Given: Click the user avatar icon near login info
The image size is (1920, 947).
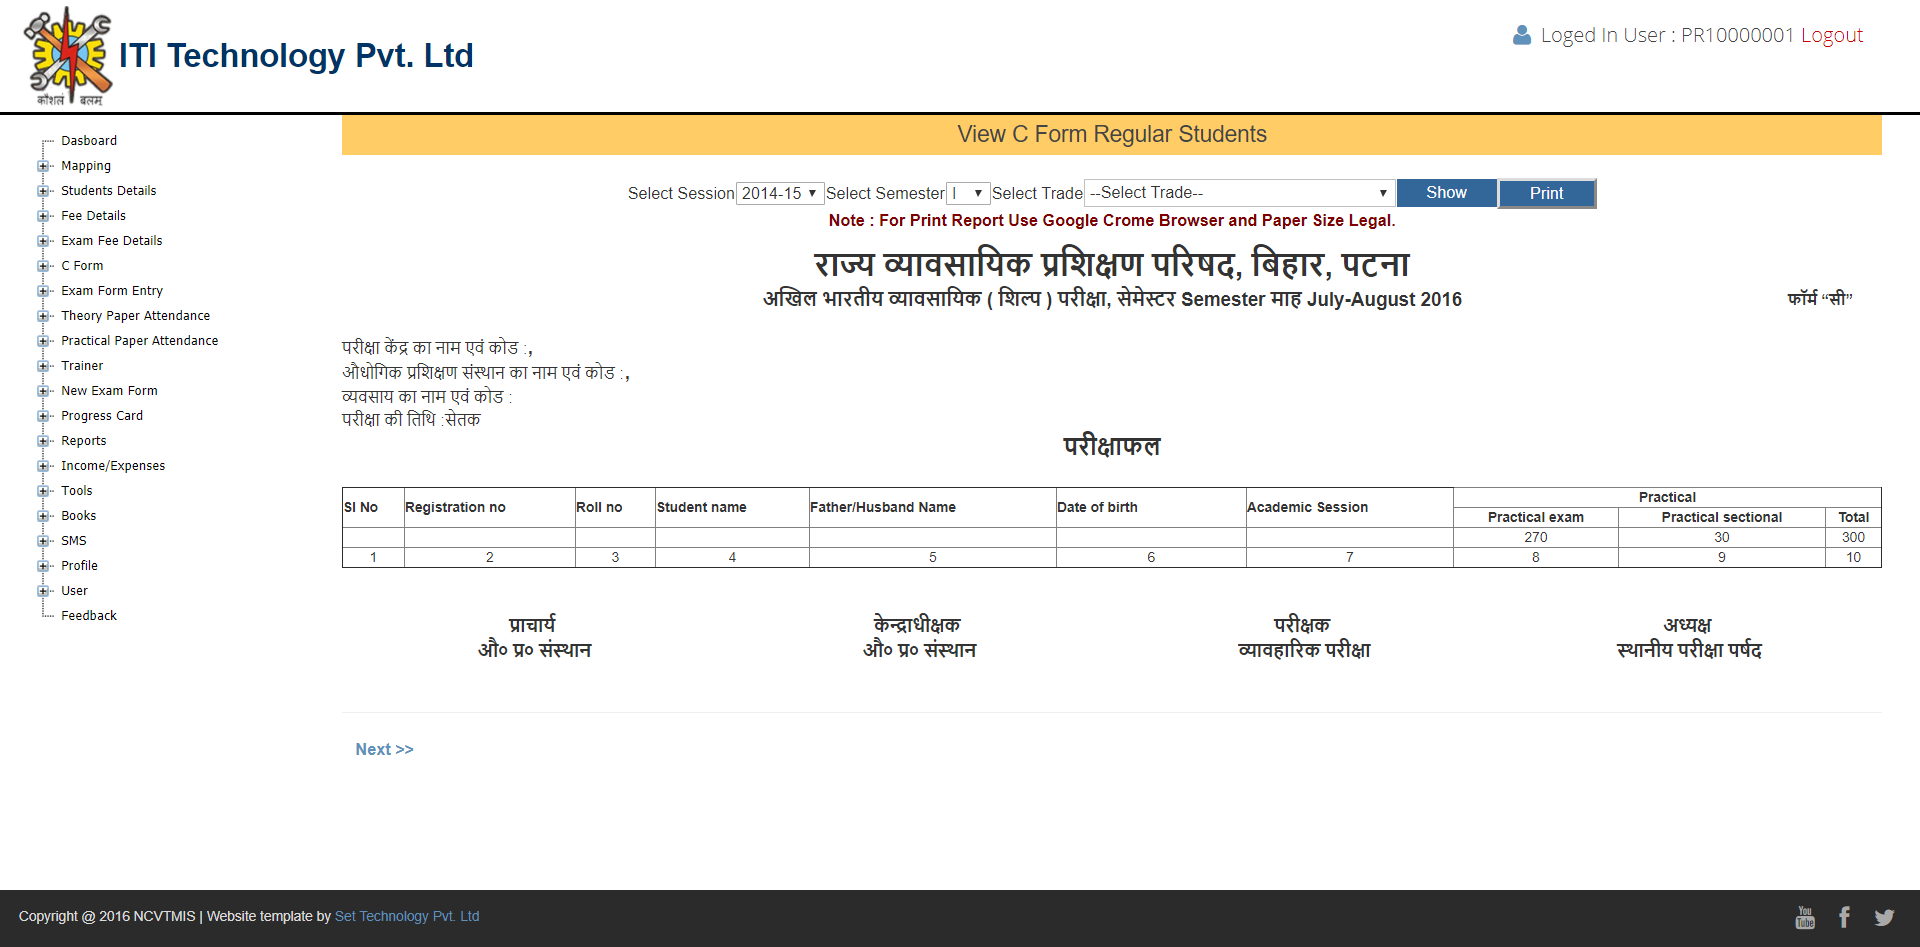Looking at the screenshot, I should click(1522, 35).
